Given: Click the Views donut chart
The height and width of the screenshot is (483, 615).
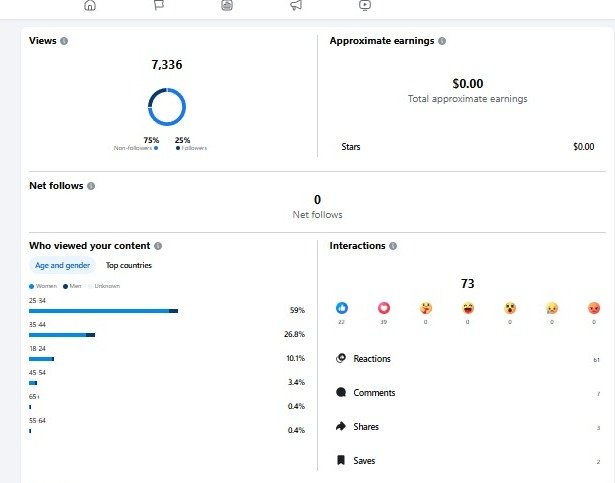Looking at the screenshot, I should [x=167, y=107].
